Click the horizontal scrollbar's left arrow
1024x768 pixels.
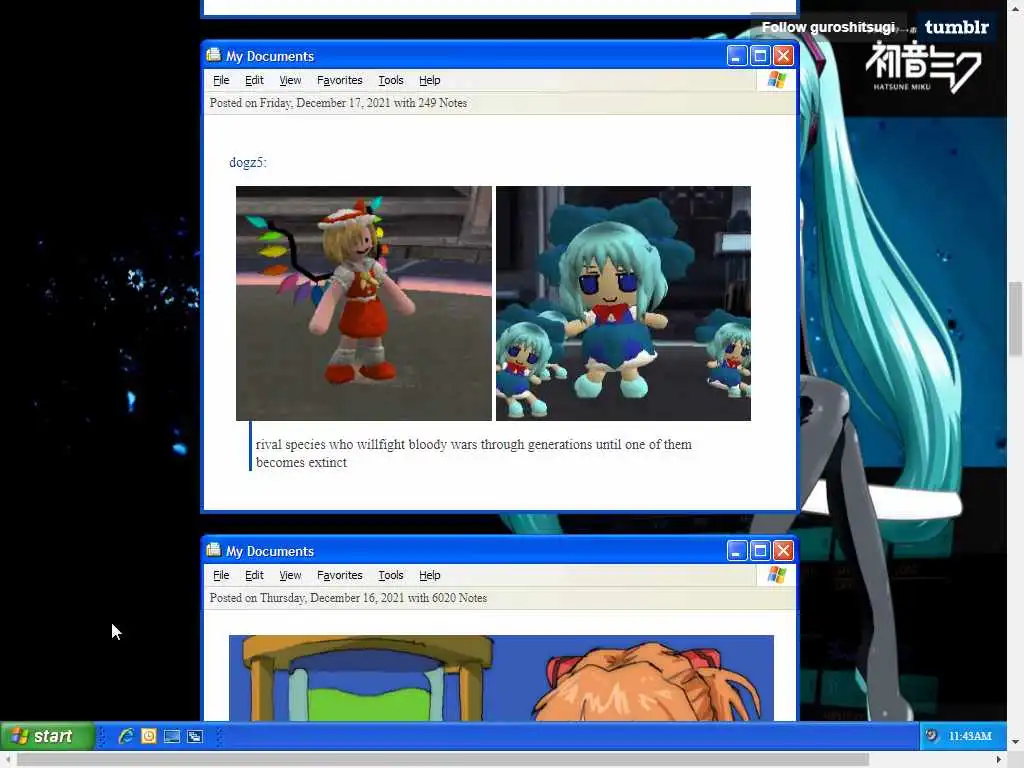tap(7, 760)
